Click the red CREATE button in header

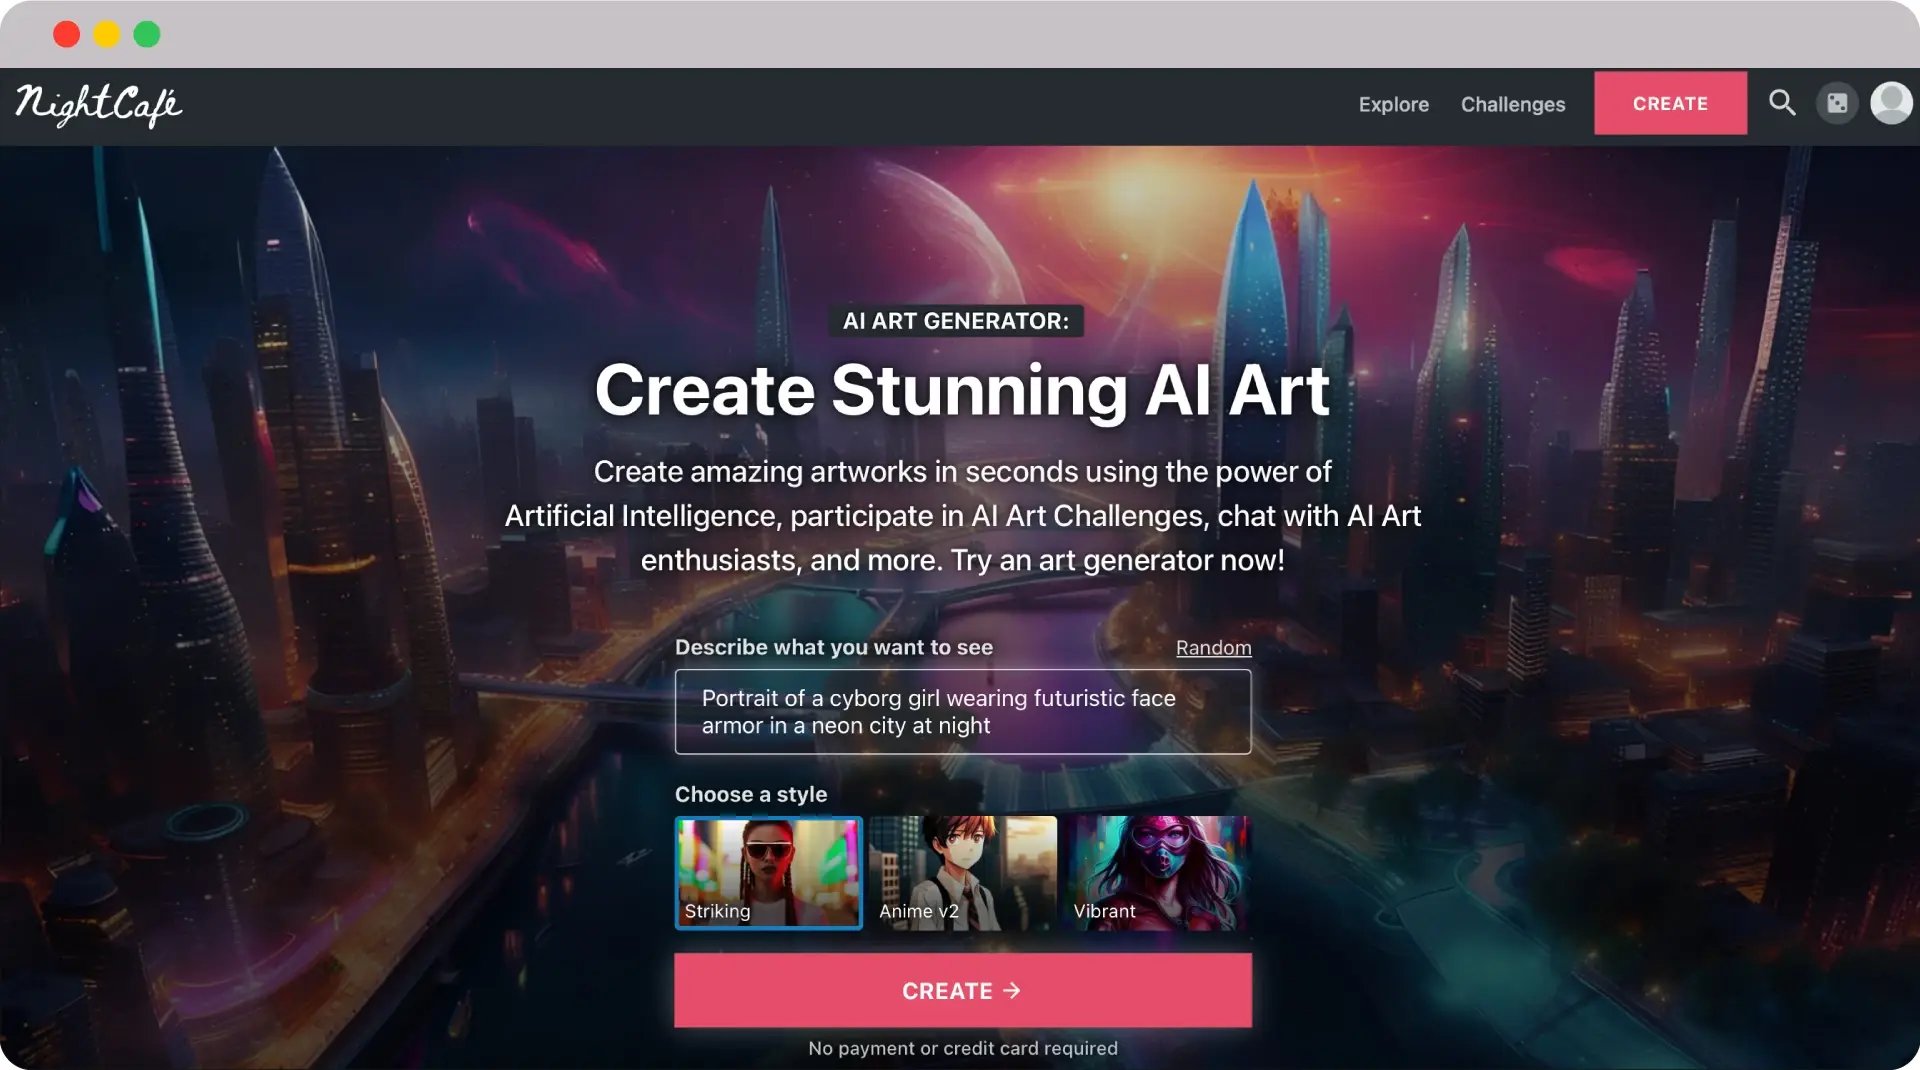[1670, 103]
